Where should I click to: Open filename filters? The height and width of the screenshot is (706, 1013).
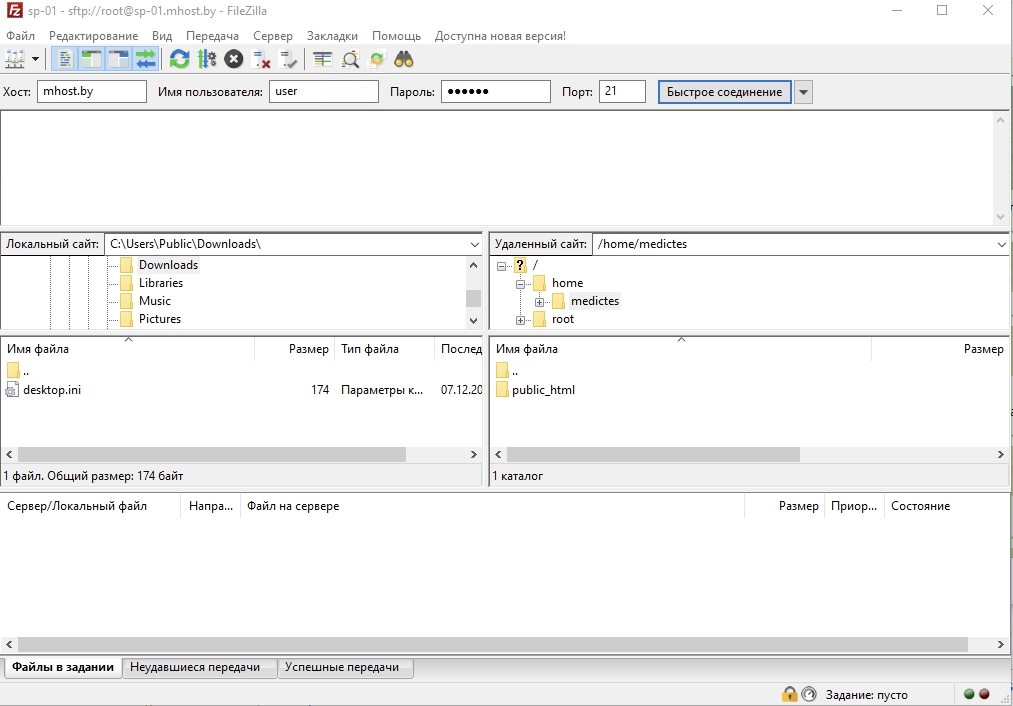point(349,59)
